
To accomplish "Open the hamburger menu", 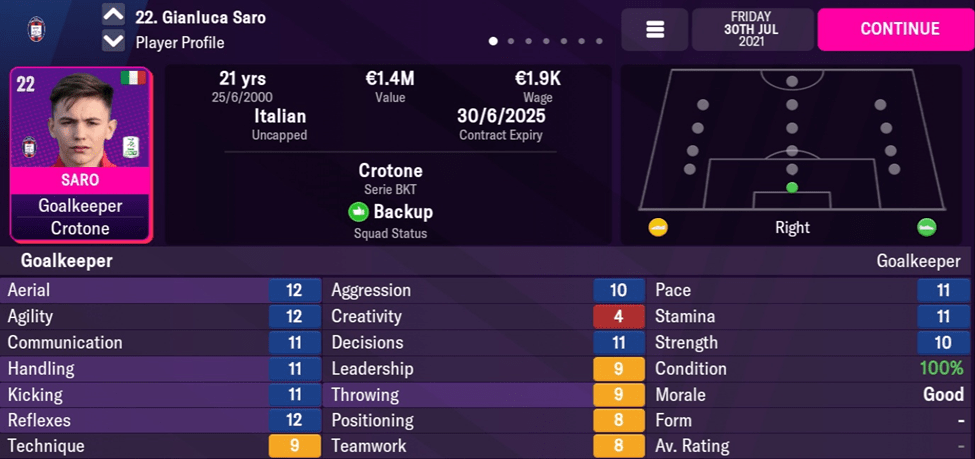I will (x=655, y=30).
